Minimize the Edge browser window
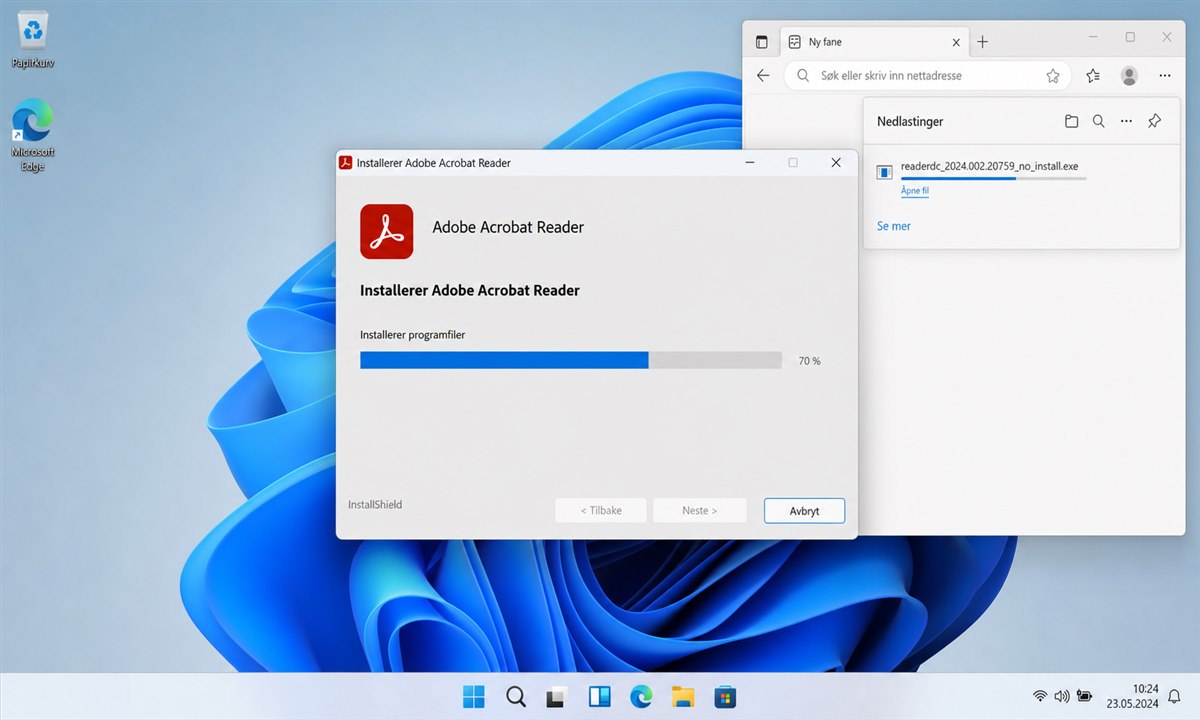 1094,37
